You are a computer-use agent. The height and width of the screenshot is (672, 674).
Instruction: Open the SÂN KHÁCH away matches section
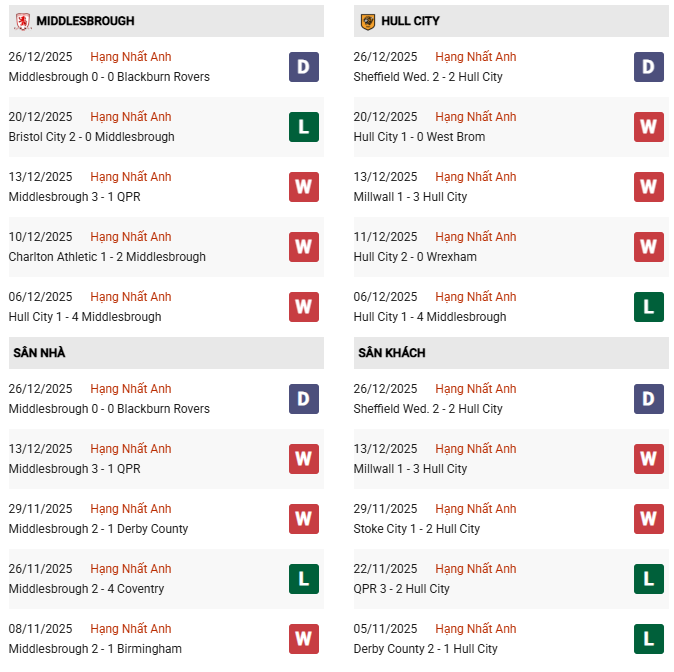[x=391, y=353]
